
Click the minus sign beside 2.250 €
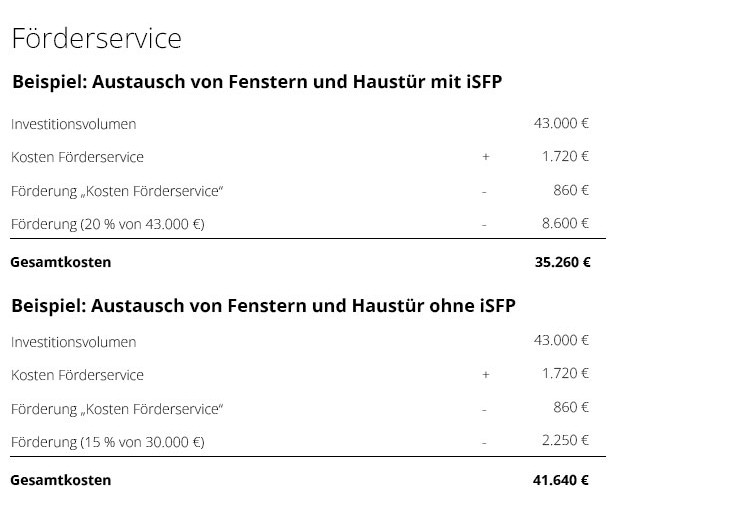tap(484, 442)
